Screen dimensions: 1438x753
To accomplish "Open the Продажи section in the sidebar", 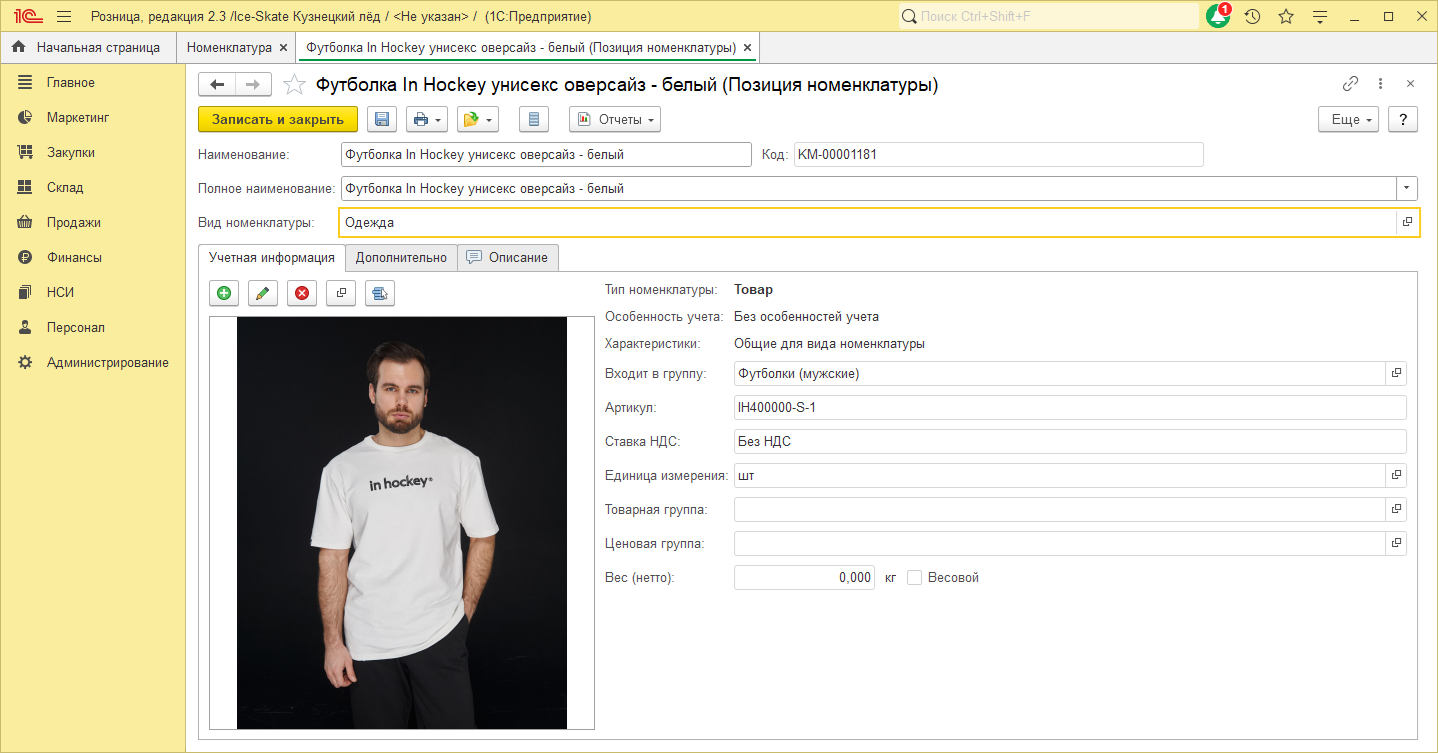I will pyautogui.click(x=73, y=222).
